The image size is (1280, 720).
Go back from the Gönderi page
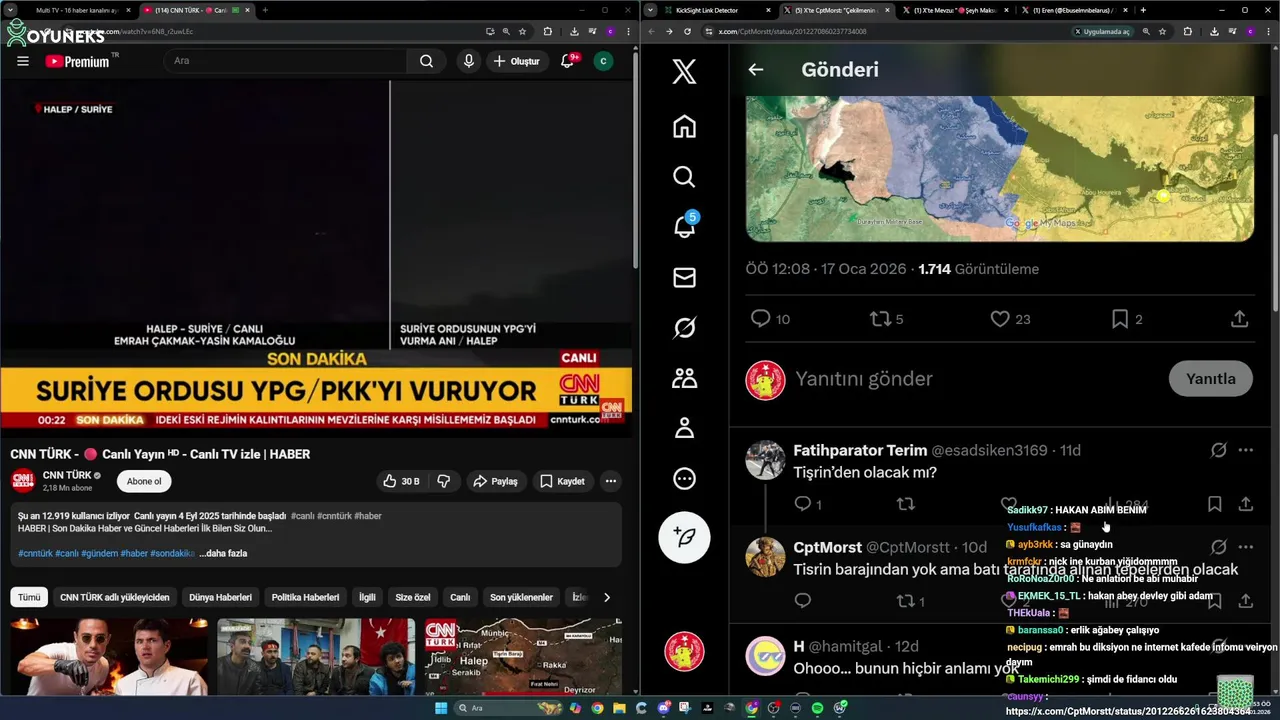tap(756, 70)
